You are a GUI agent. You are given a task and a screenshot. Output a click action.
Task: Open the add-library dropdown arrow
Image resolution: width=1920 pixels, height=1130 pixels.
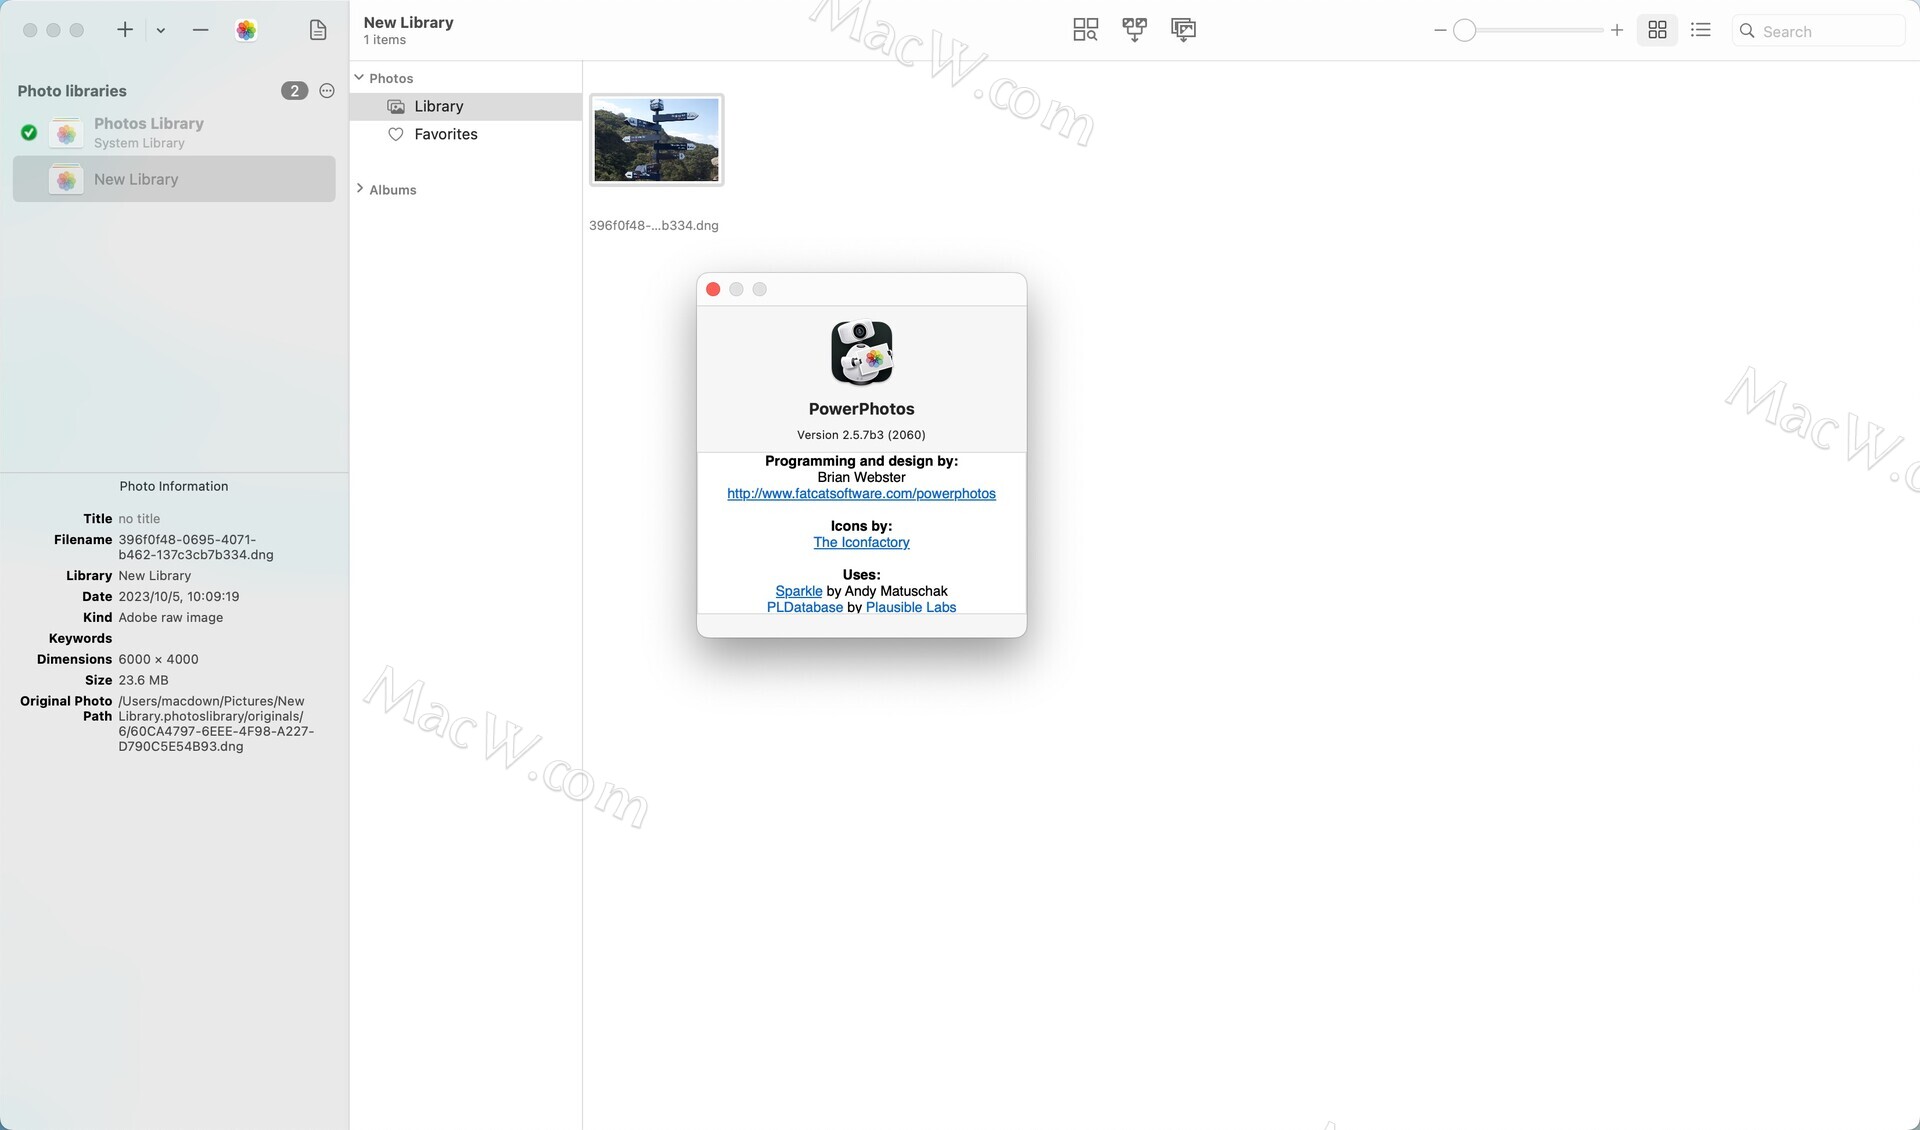coord(160,31)
